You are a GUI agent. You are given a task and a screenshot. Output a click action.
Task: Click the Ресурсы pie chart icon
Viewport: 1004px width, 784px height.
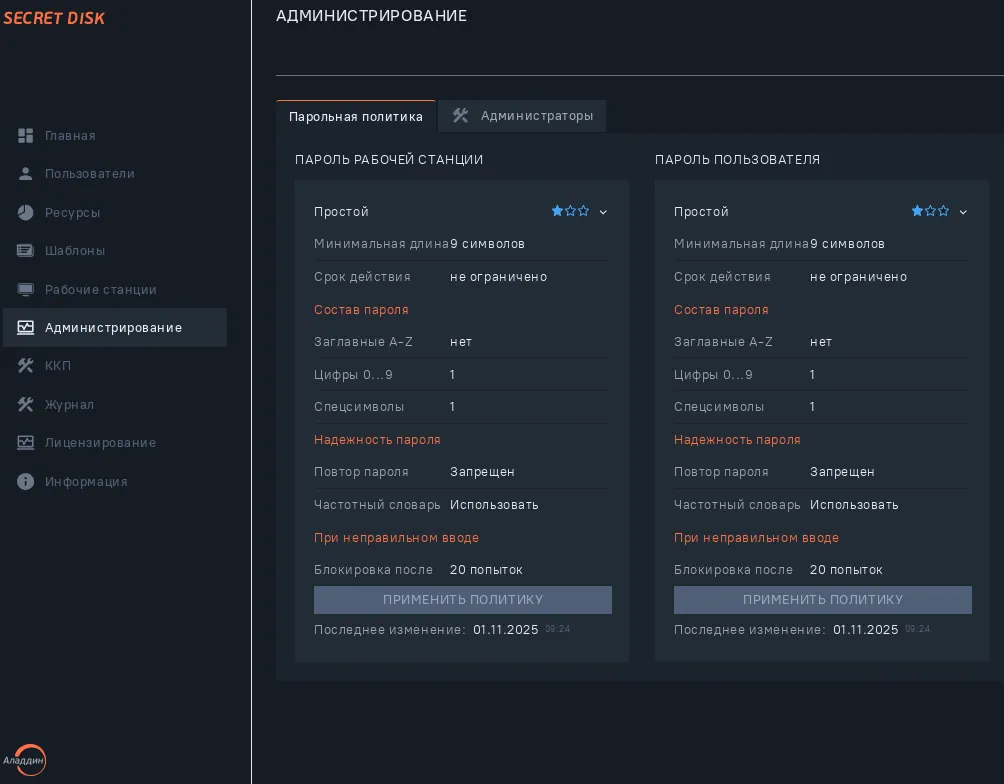click(x=25, y=213)
